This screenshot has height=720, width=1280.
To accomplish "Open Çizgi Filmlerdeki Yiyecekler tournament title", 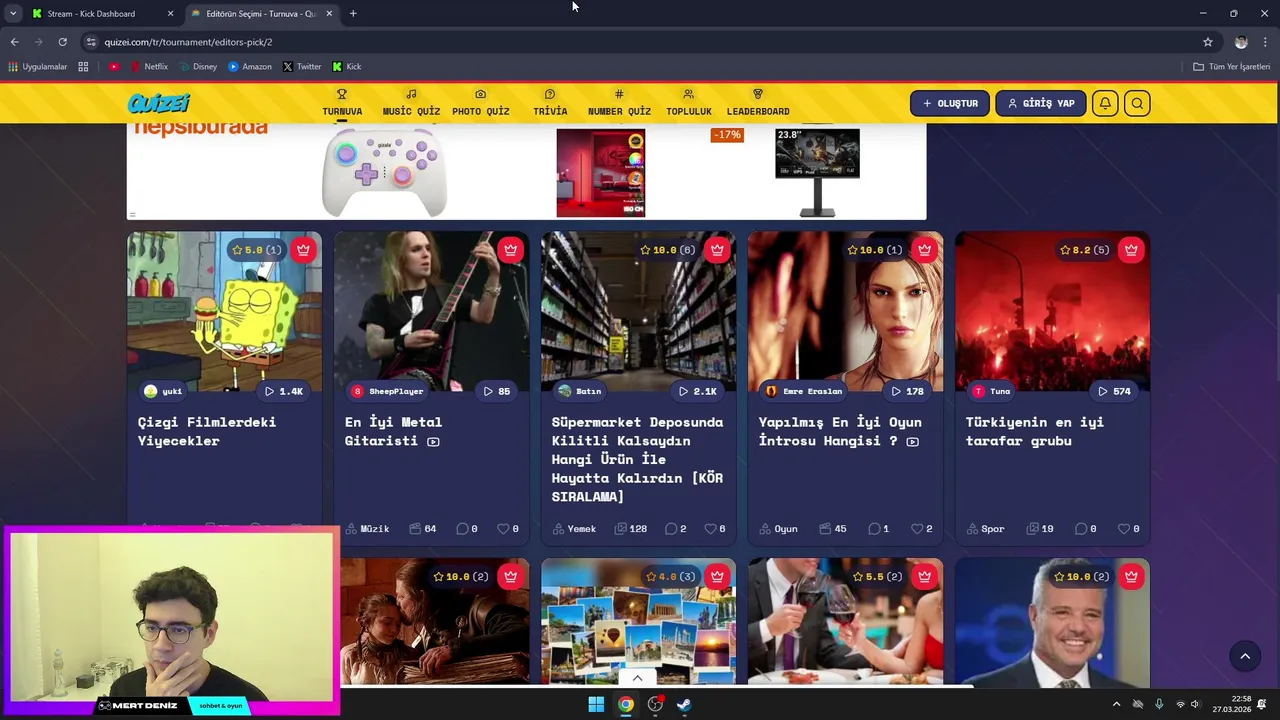I will pyautogui.click(x=207, y=431).
